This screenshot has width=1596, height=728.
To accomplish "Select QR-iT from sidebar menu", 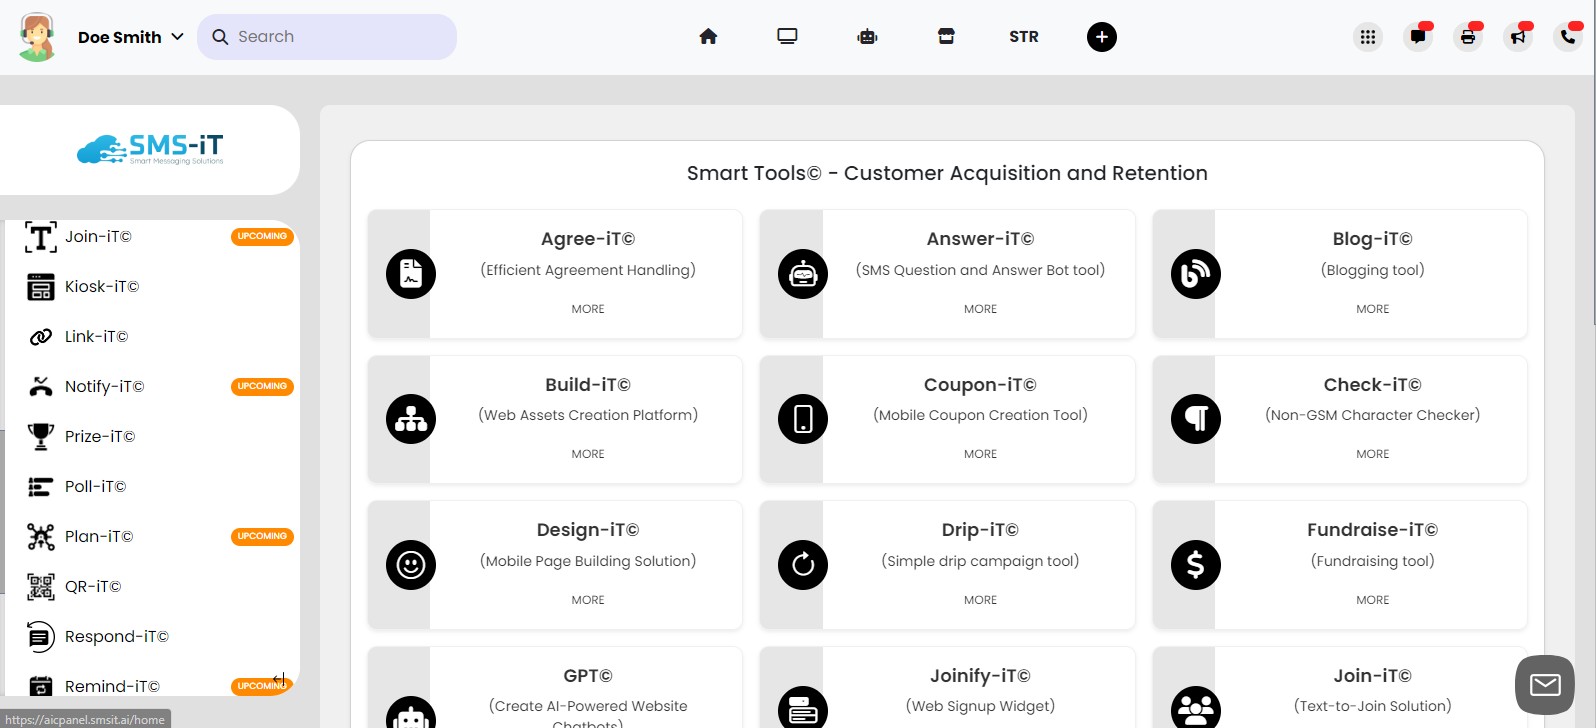I will (x=92, y=587).
